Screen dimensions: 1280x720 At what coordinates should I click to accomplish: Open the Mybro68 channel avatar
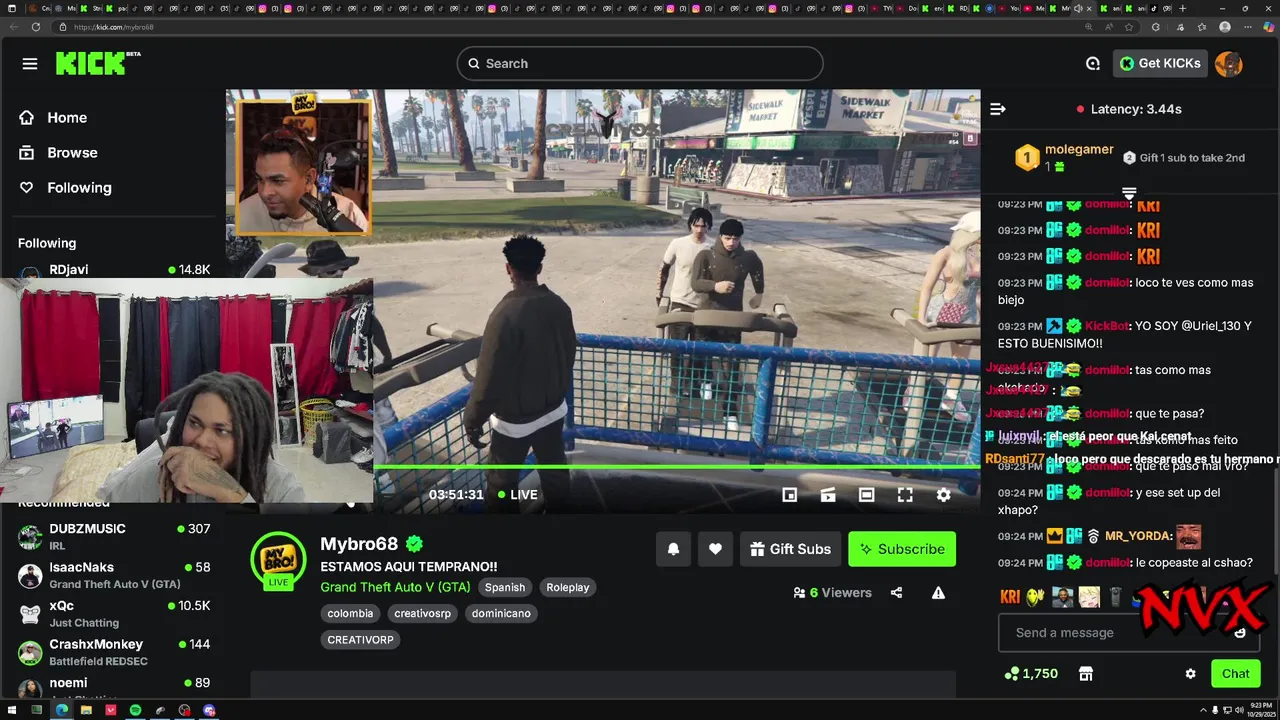(278, 560)
